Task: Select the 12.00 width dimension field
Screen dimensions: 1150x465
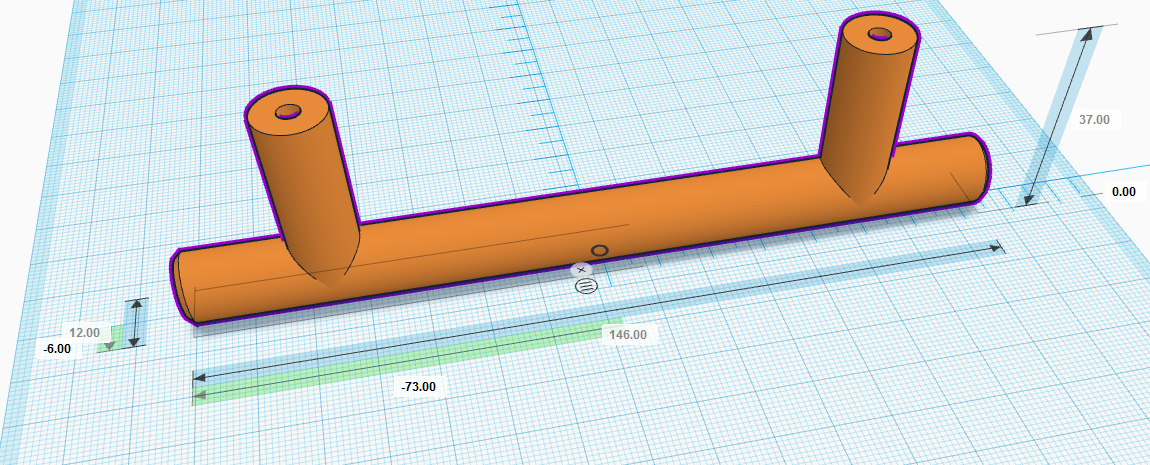Action: (84, 332)
